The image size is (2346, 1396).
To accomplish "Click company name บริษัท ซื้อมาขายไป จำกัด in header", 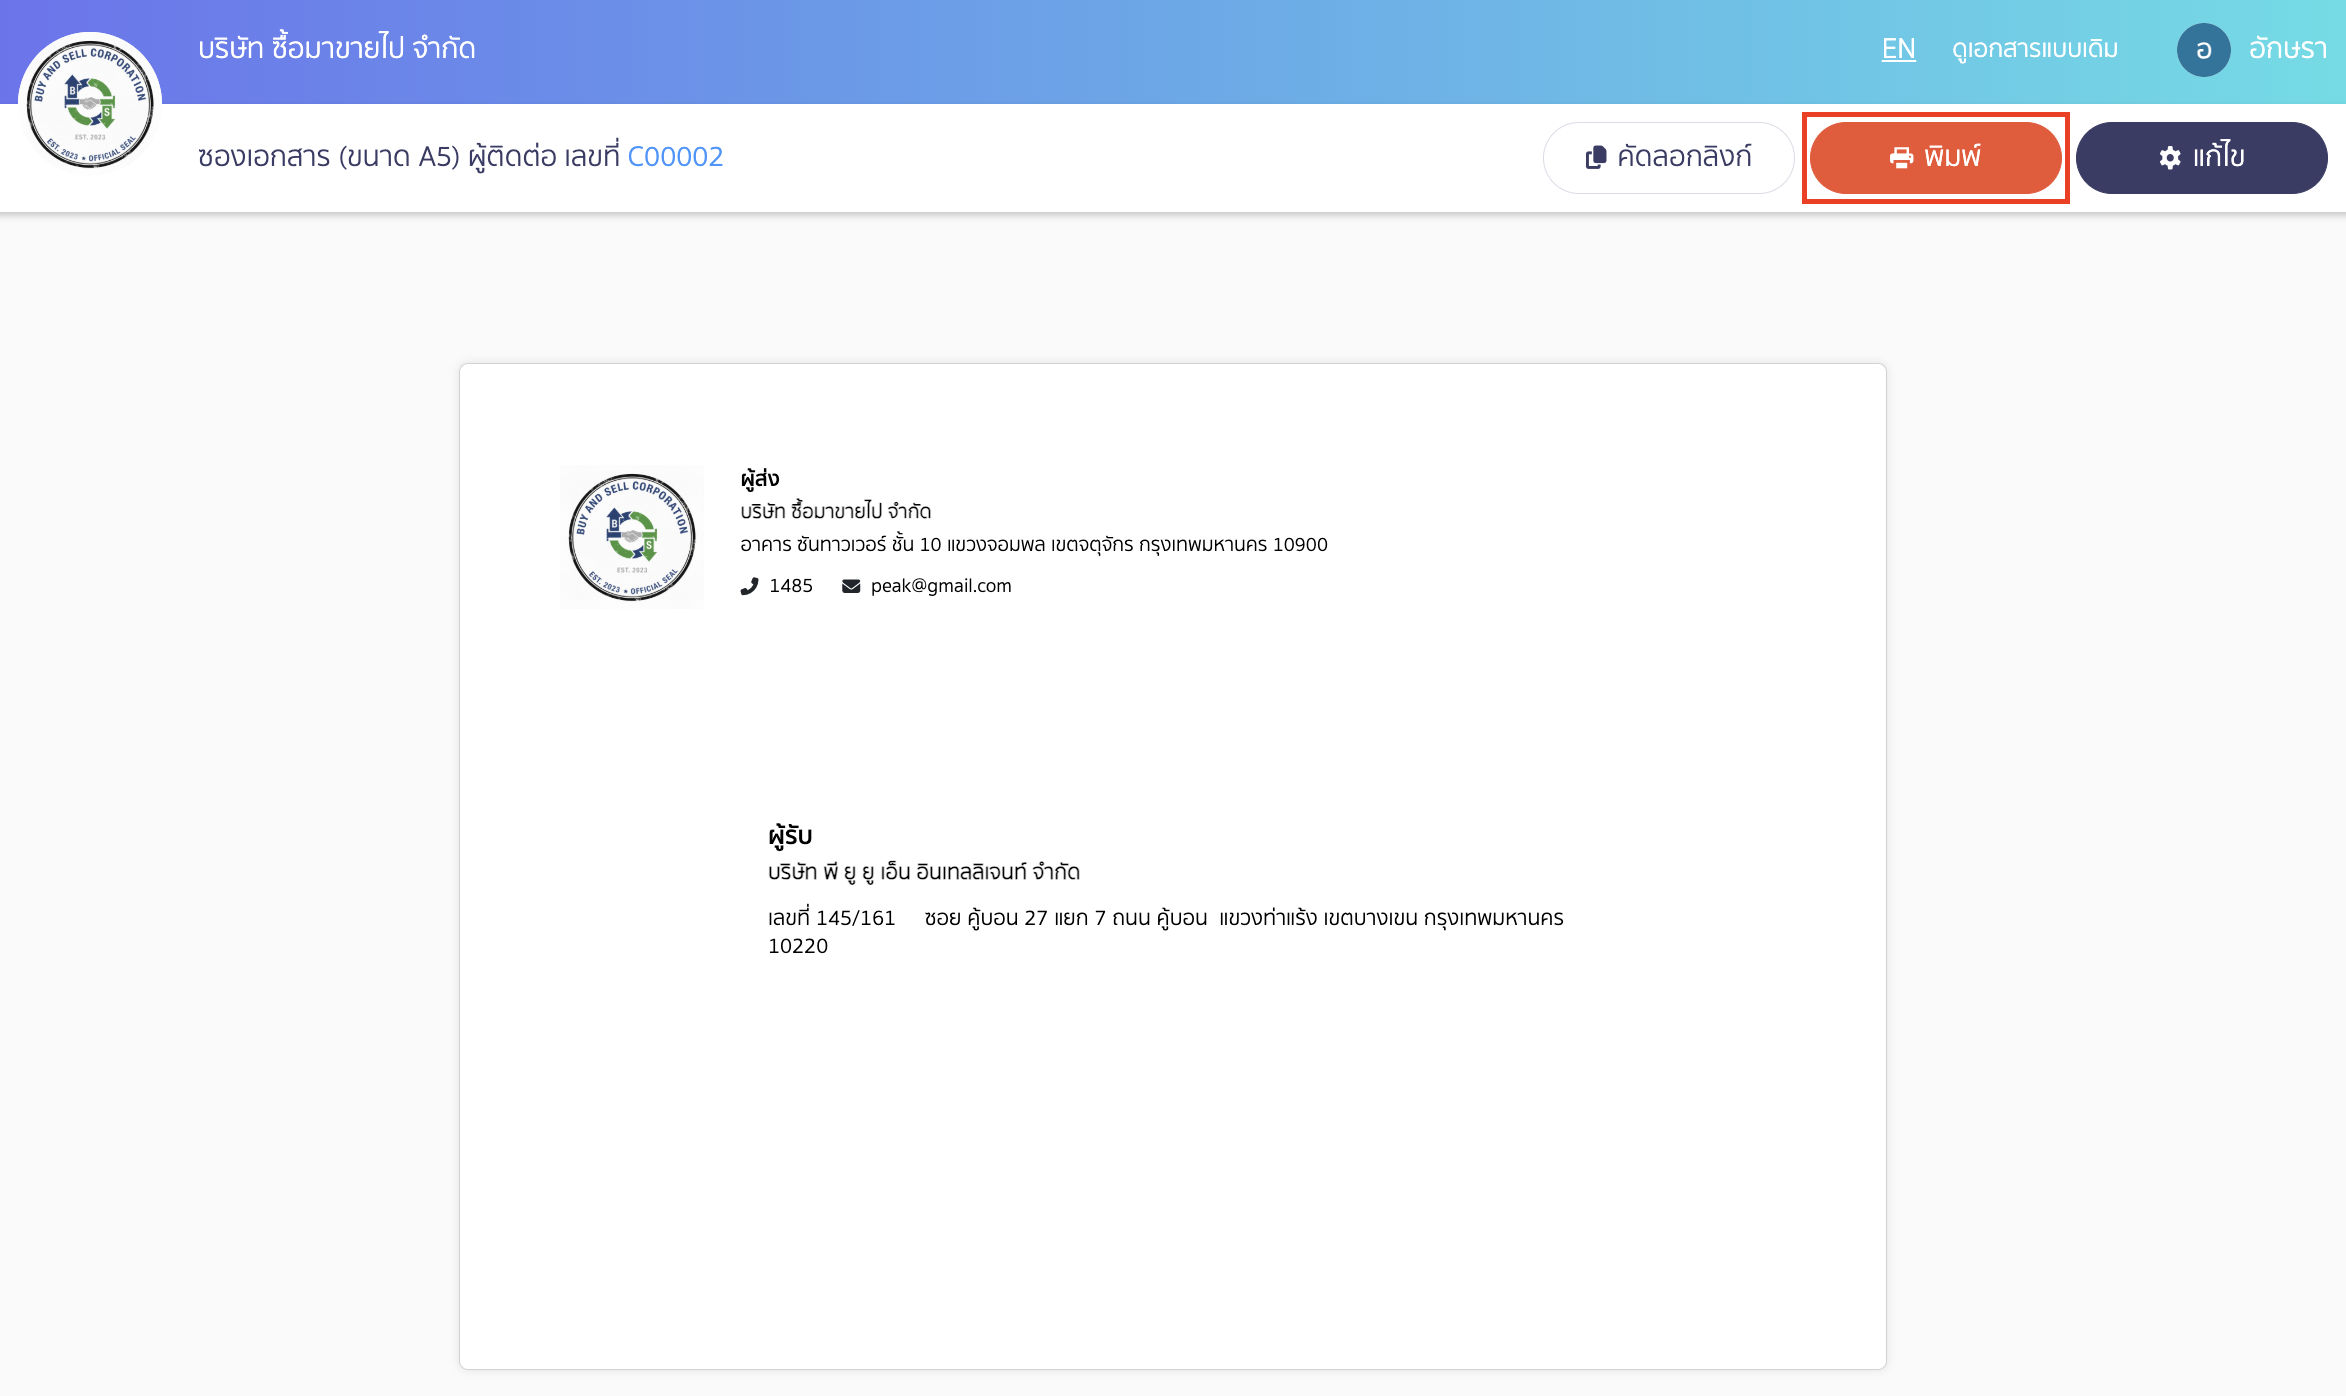I will [337, 48].
